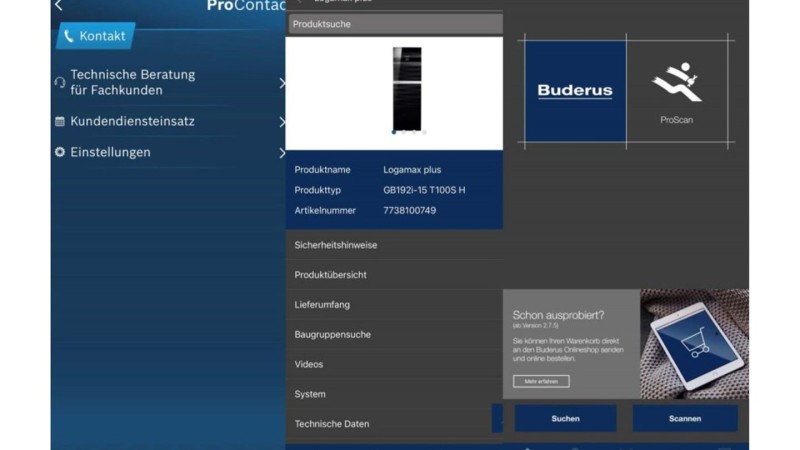Expand chevron next to Einstellungen
The height and width of the screenshot is (450, 800).
pos(282,153)
